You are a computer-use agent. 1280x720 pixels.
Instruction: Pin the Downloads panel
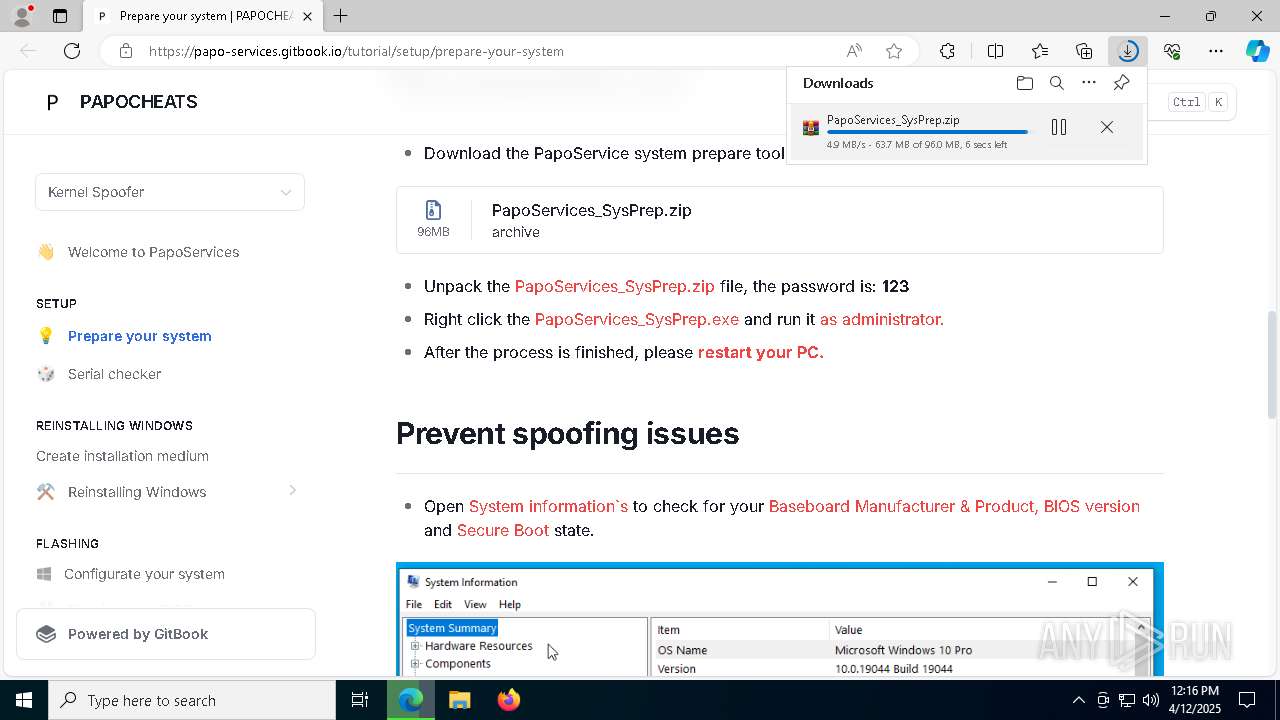tap(1121, 83)
